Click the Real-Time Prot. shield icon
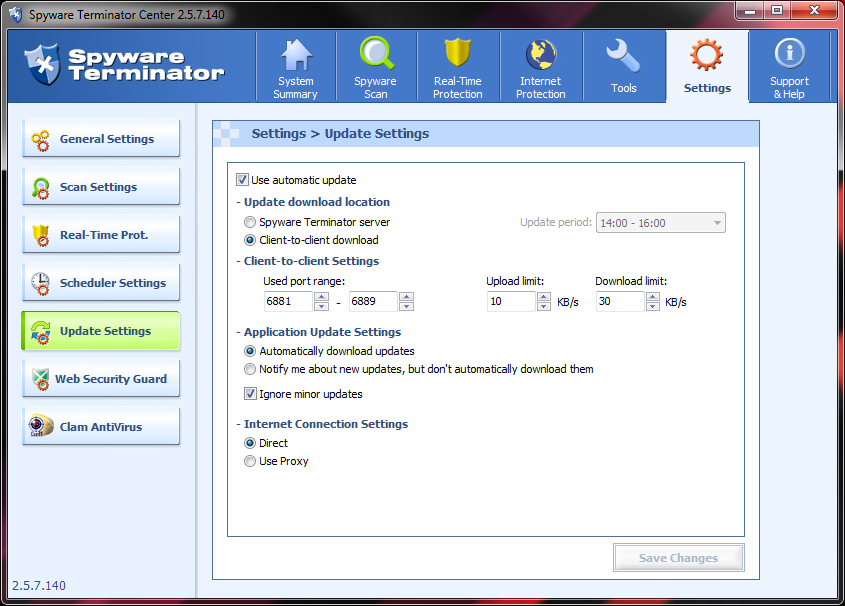This screenshot has height=606, width=845. [40, 235]
